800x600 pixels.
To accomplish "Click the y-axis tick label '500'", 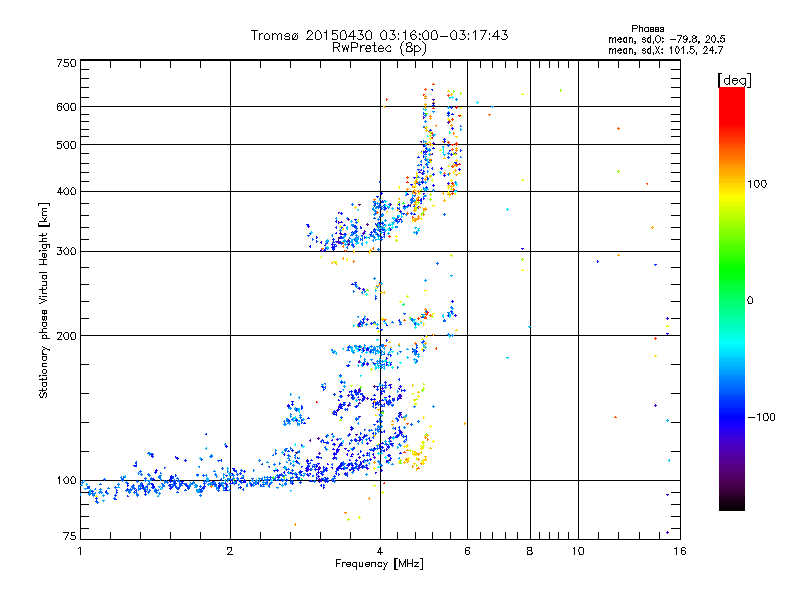I will [66, 145].
